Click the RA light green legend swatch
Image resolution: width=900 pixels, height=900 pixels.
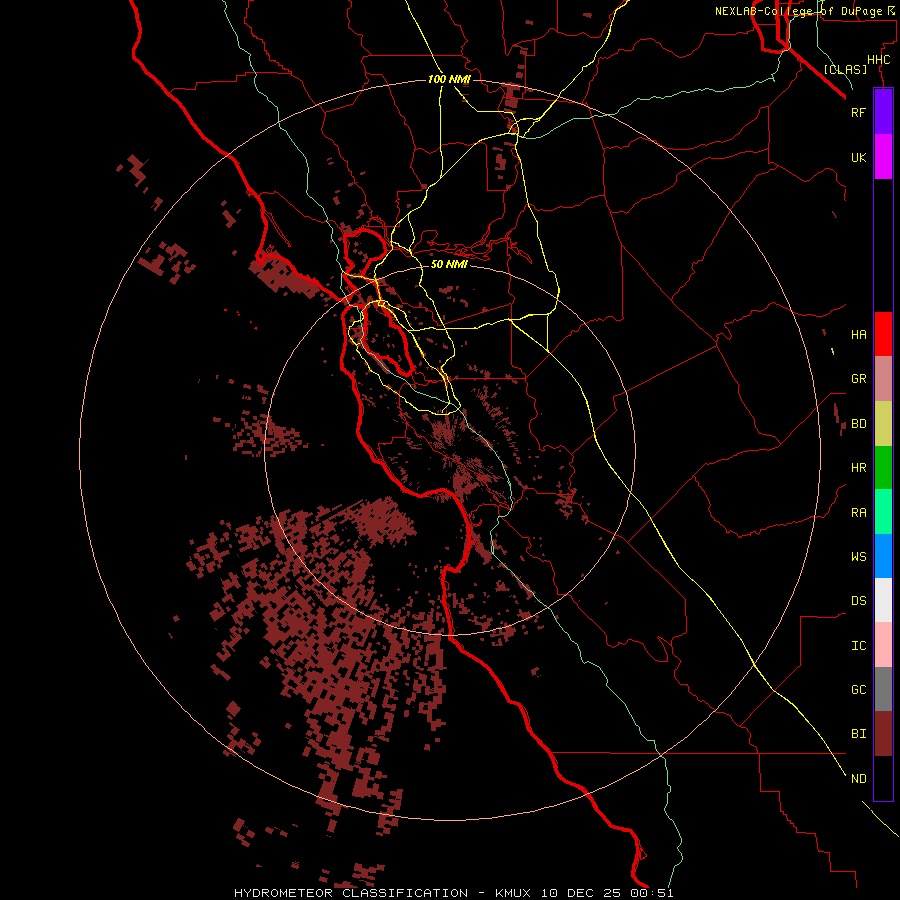[883, 512]
